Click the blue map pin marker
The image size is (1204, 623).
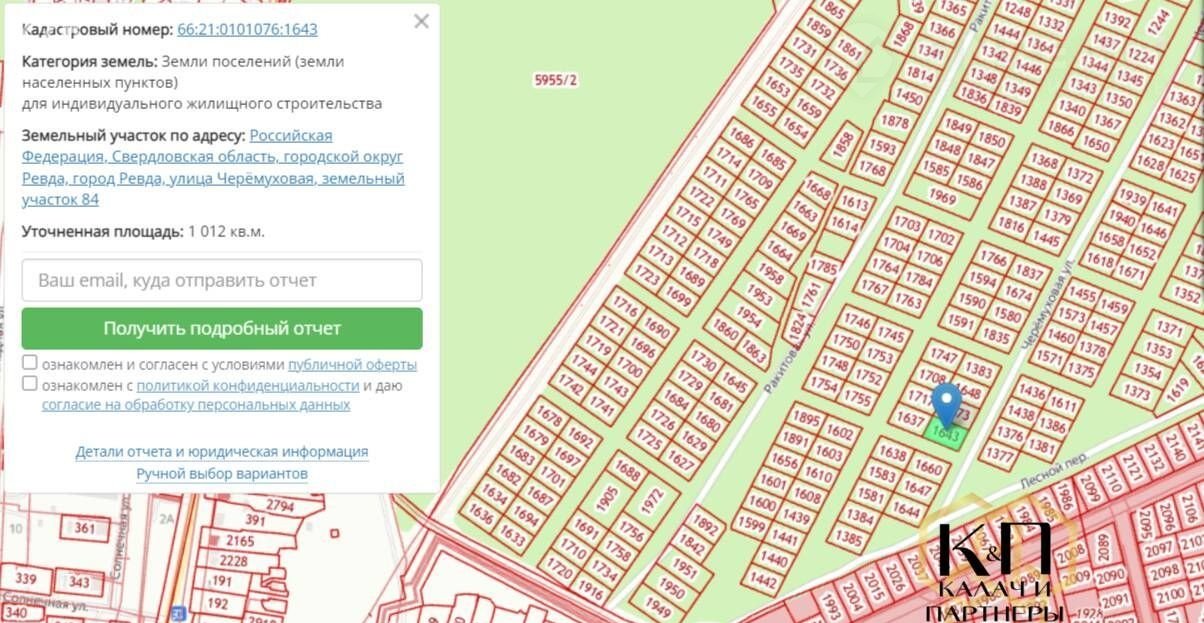click(946, 403)
